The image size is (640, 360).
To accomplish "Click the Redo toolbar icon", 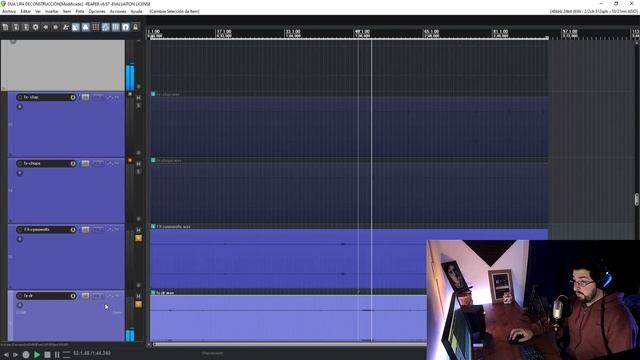I will [56, 27].
